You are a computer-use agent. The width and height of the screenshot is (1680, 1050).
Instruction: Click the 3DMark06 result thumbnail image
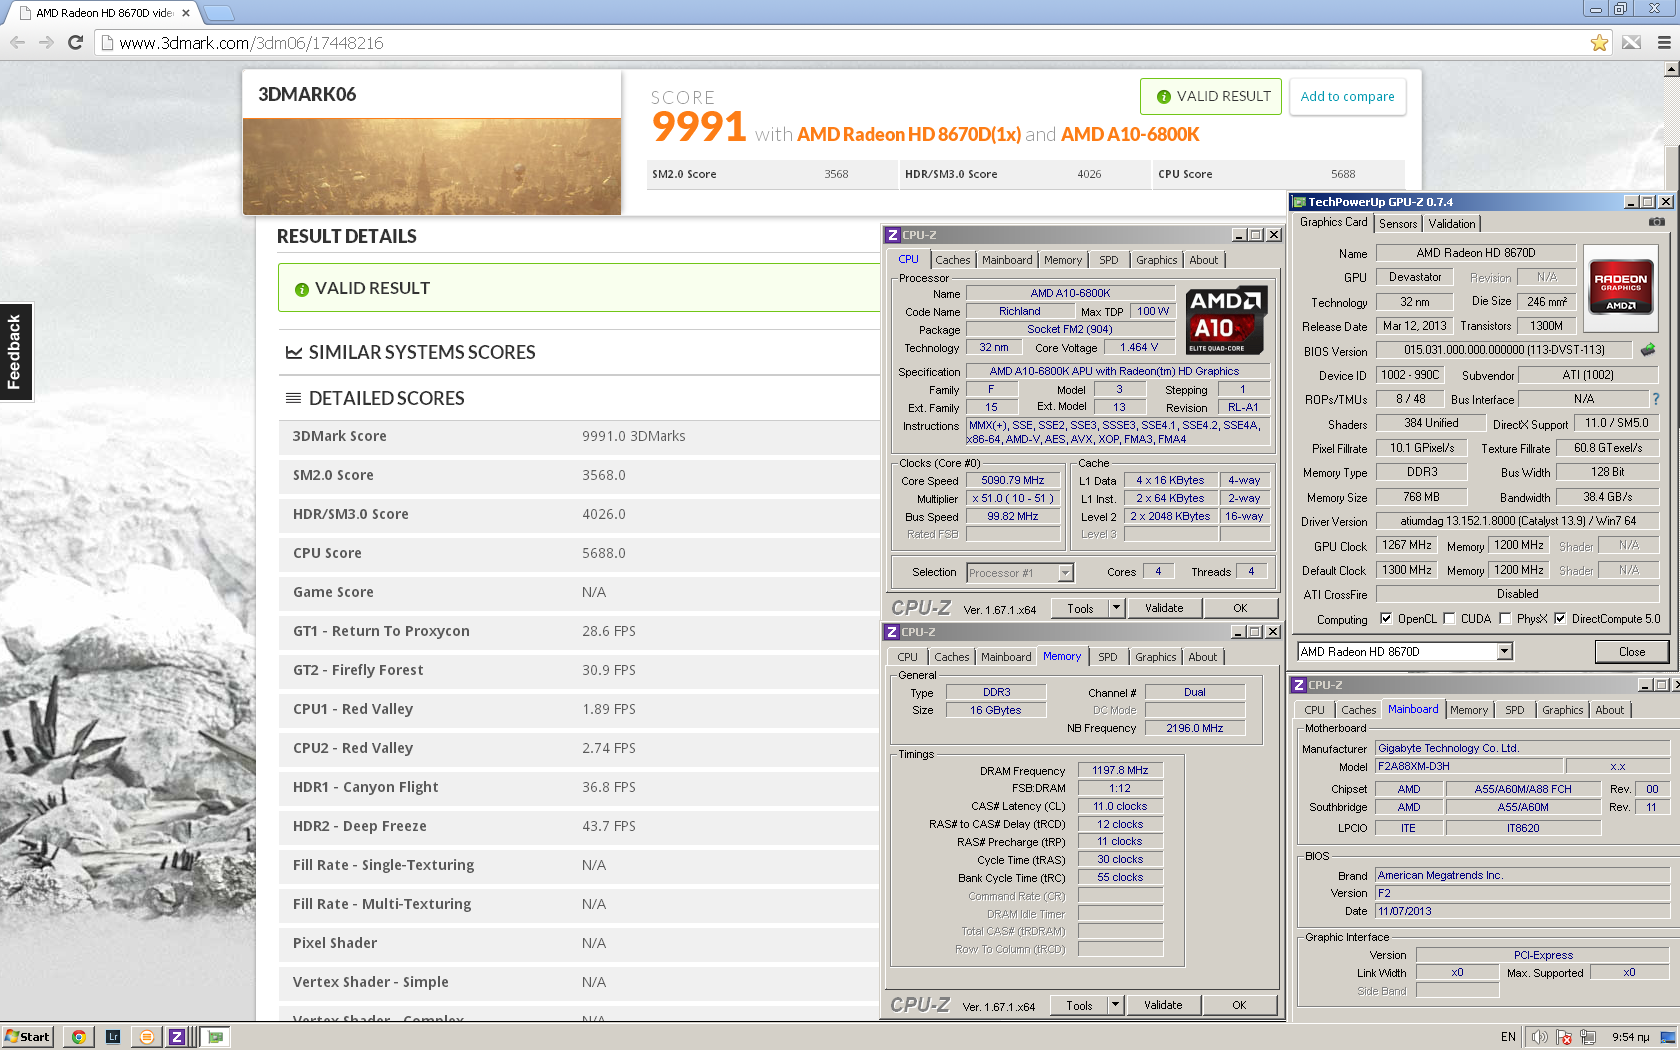coord(432,167)
